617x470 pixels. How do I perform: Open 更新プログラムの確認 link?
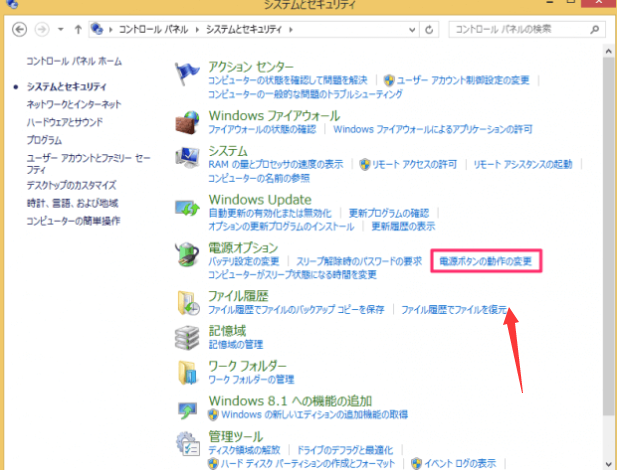pyautogui.click(x=389, y=213)
